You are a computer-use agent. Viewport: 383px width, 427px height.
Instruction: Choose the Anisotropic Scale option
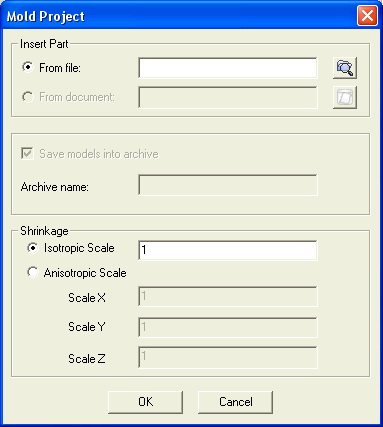click(33, 273)
